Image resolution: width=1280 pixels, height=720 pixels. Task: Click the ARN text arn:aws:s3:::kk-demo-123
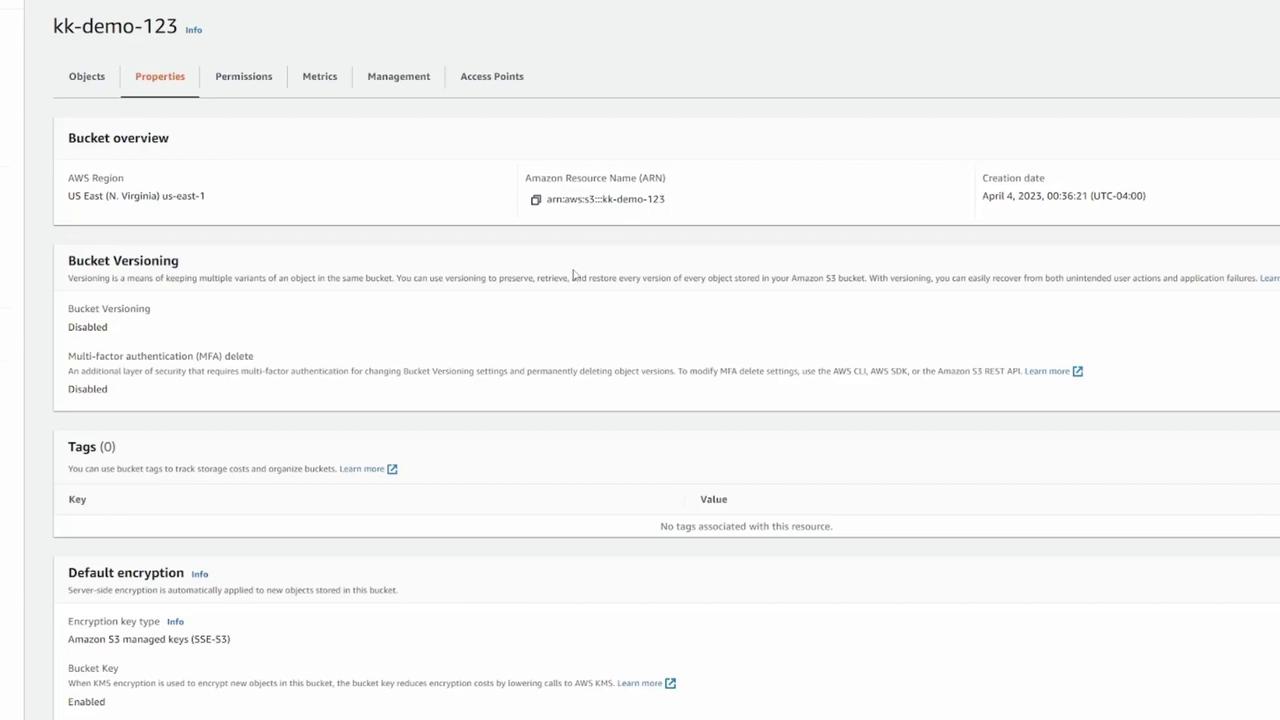coord(605,199)
